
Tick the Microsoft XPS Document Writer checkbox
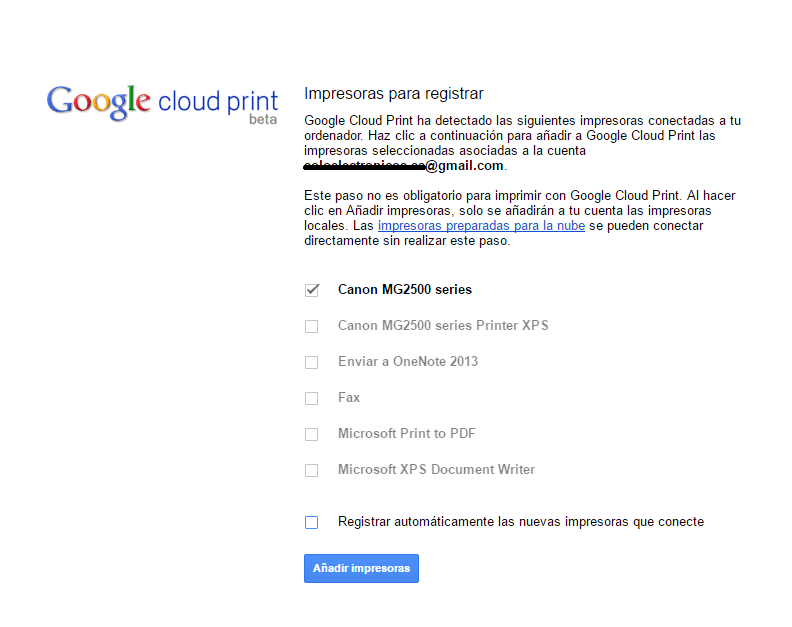tap(312, 470)
